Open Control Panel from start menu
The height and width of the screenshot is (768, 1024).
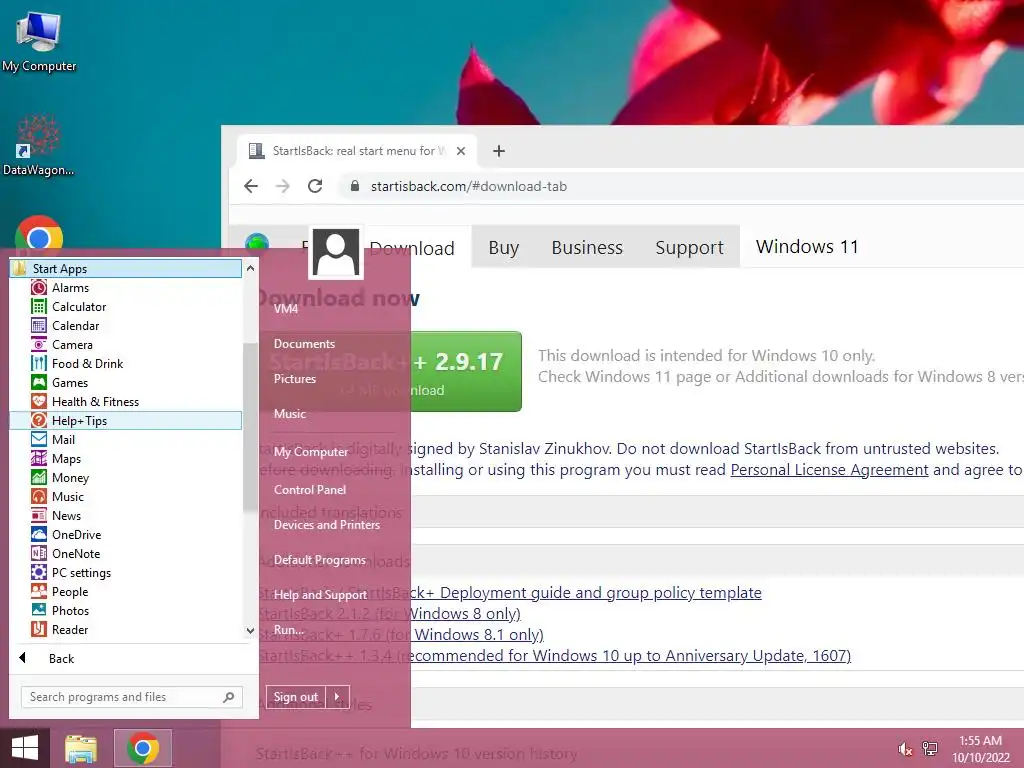[310, 490]
